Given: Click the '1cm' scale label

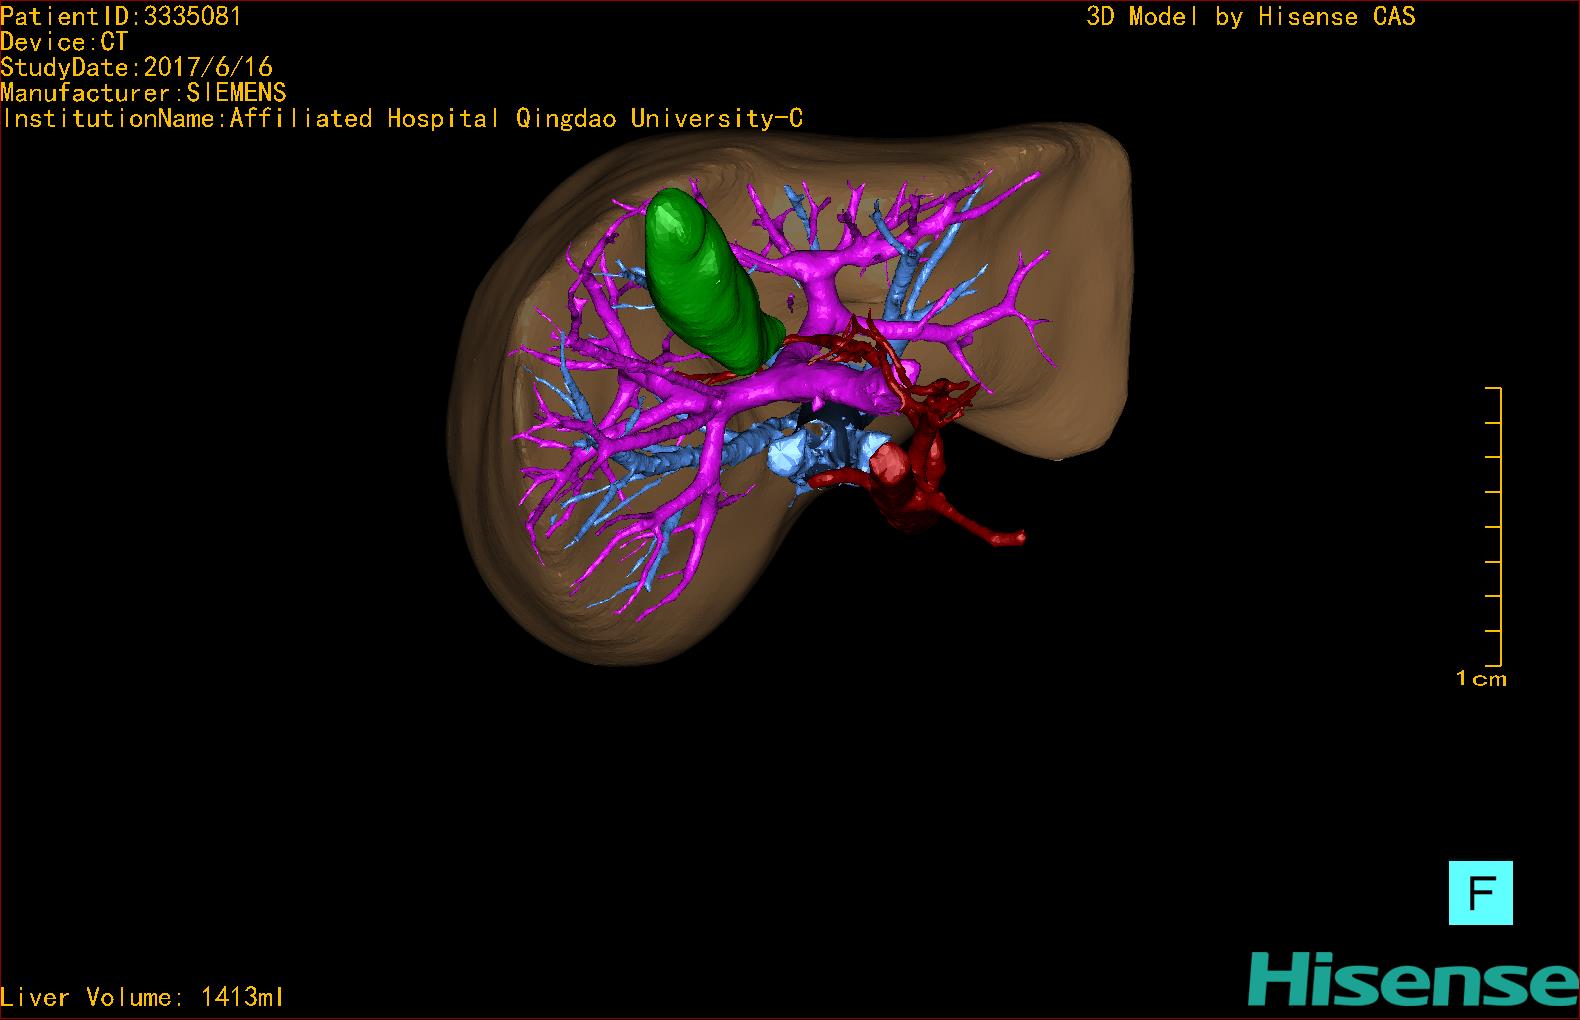Looking at the screenshot, I should click(1481, 679).
